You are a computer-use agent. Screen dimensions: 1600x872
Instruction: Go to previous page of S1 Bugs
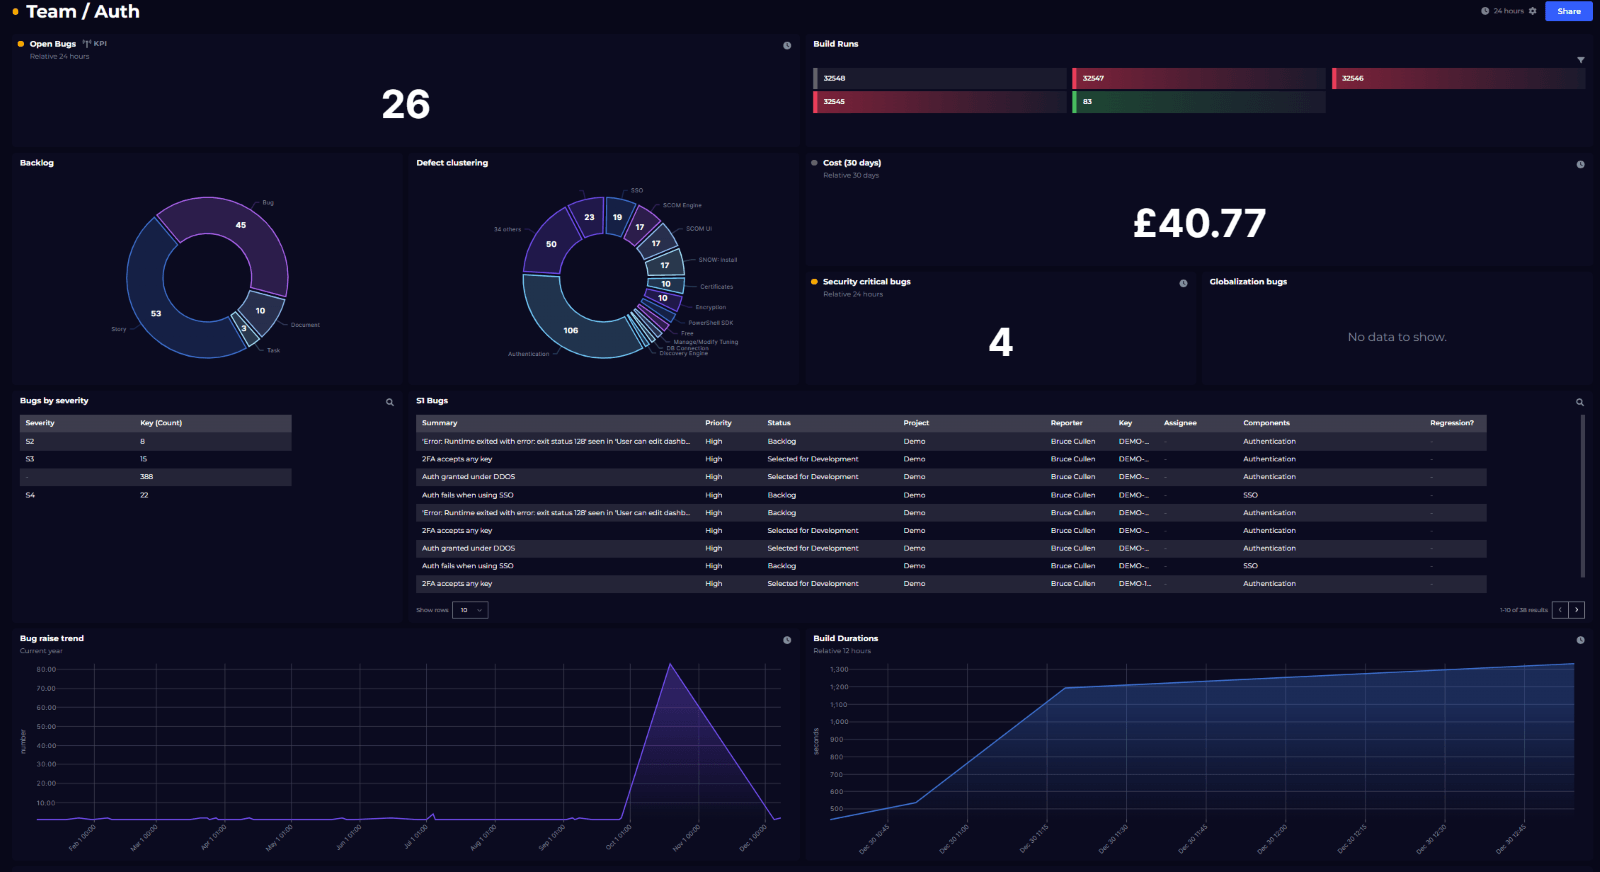pos(1560,610)
